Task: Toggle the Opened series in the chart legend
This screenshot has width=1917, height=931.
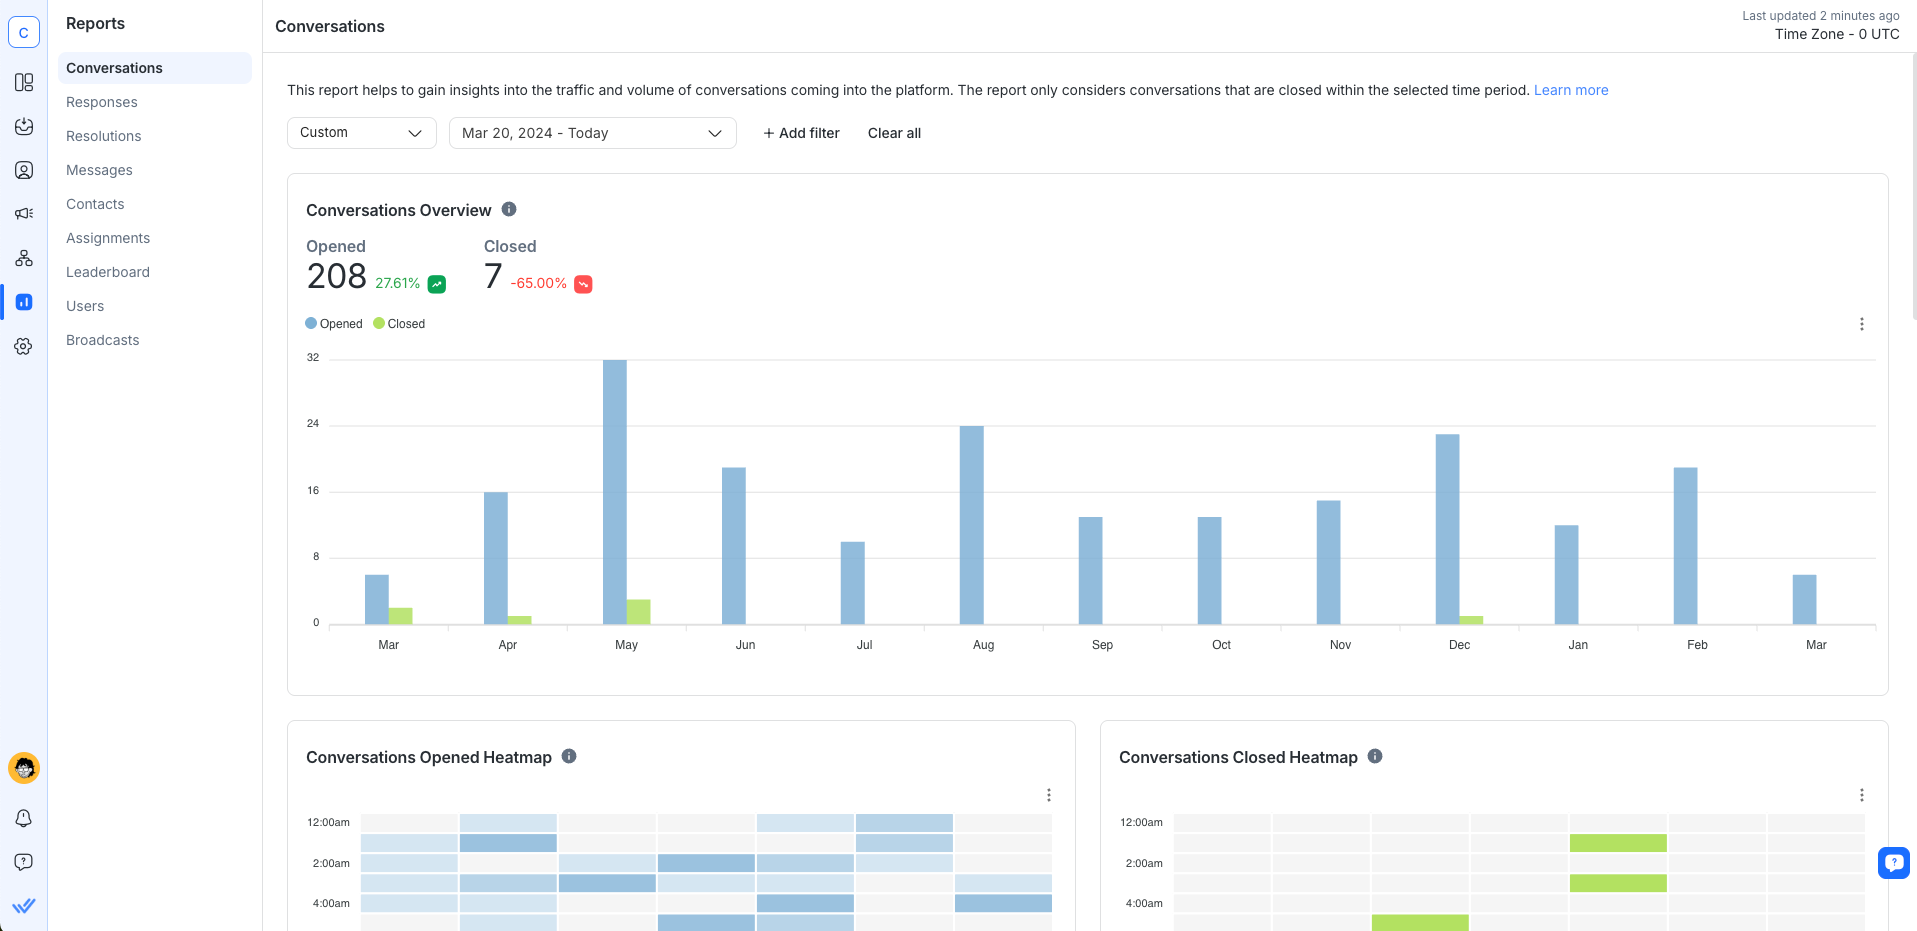Action: [333, 323]
